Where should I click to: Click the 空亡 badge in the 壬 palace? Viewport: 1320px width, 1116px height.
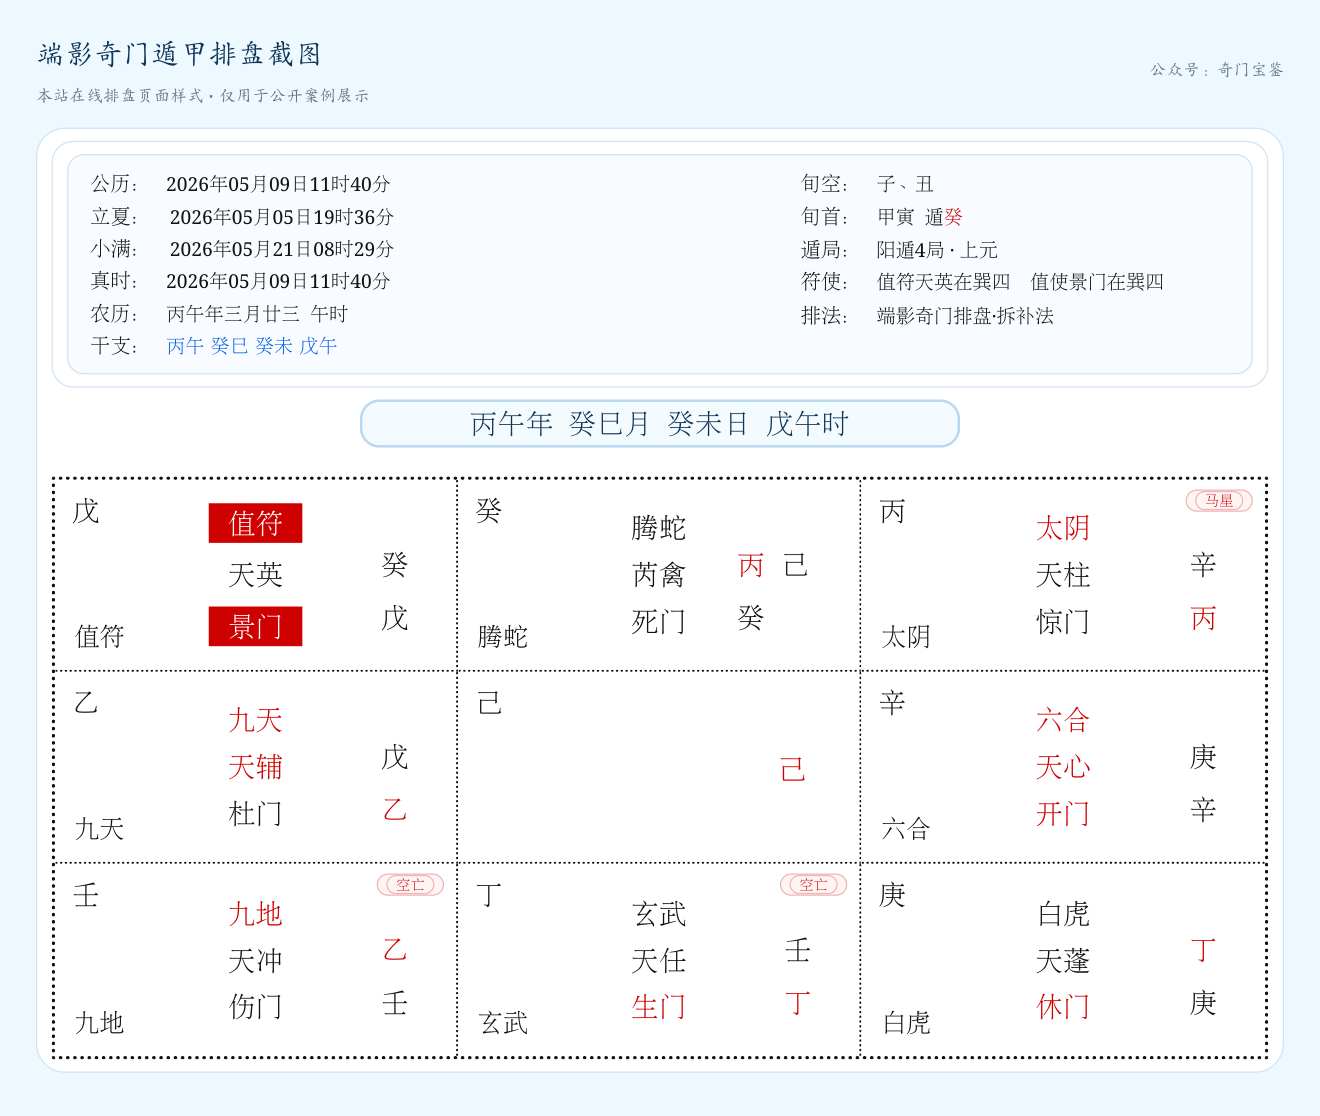pos(410,885)
